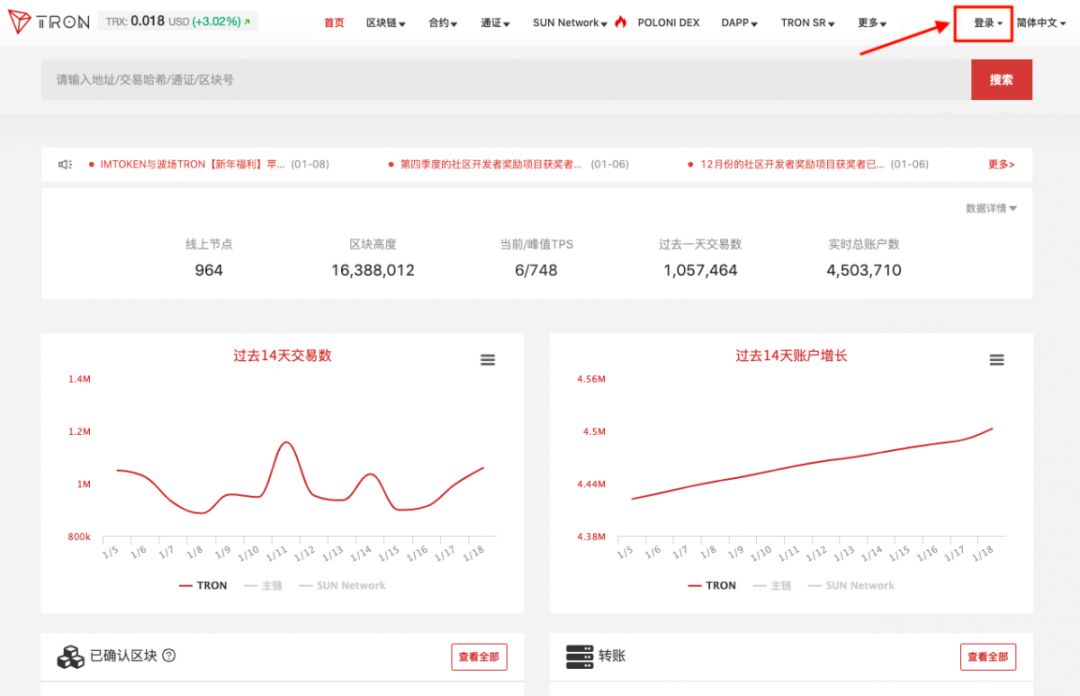Open the account growth chart hamburger menu
The height and width of the screenshot is (696, 1080).
[x=997, y=360]
